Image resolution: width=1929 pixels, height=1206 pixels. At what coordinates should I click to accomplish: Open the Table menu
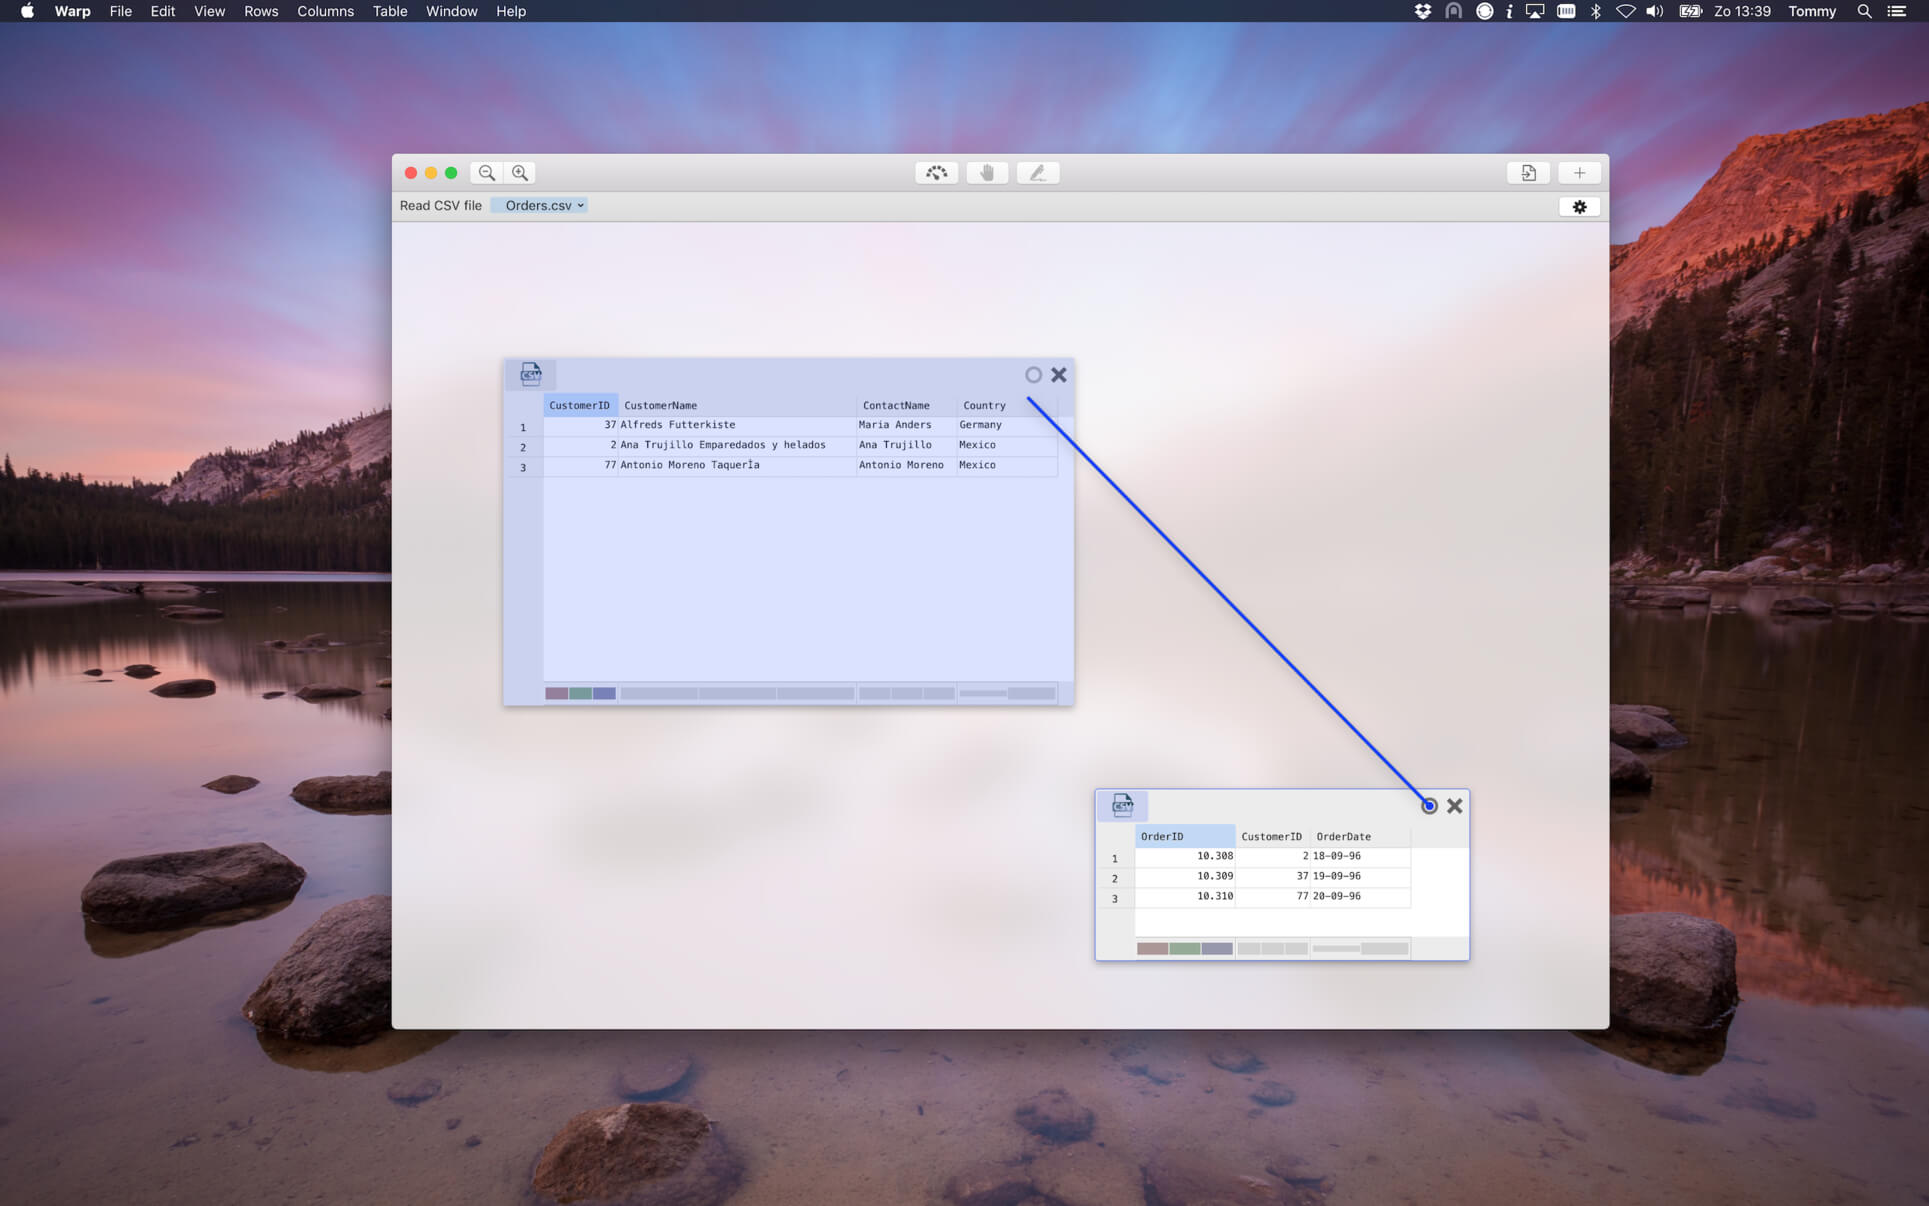point(389,11)
